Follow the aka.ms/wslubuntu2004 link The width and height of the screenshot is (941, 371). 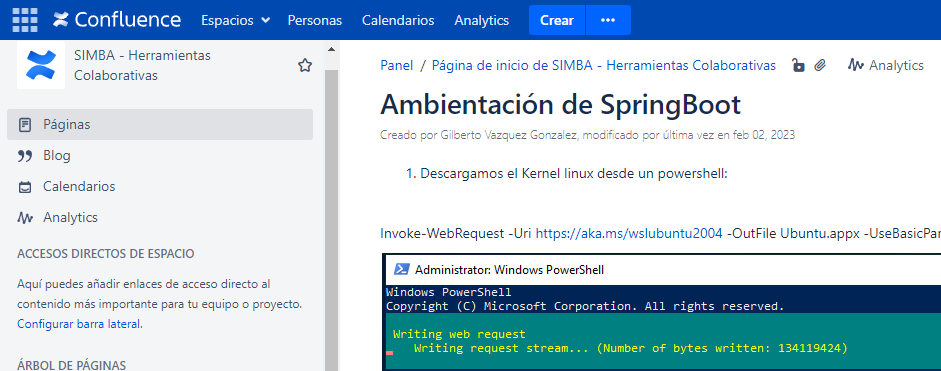point(629,234)
